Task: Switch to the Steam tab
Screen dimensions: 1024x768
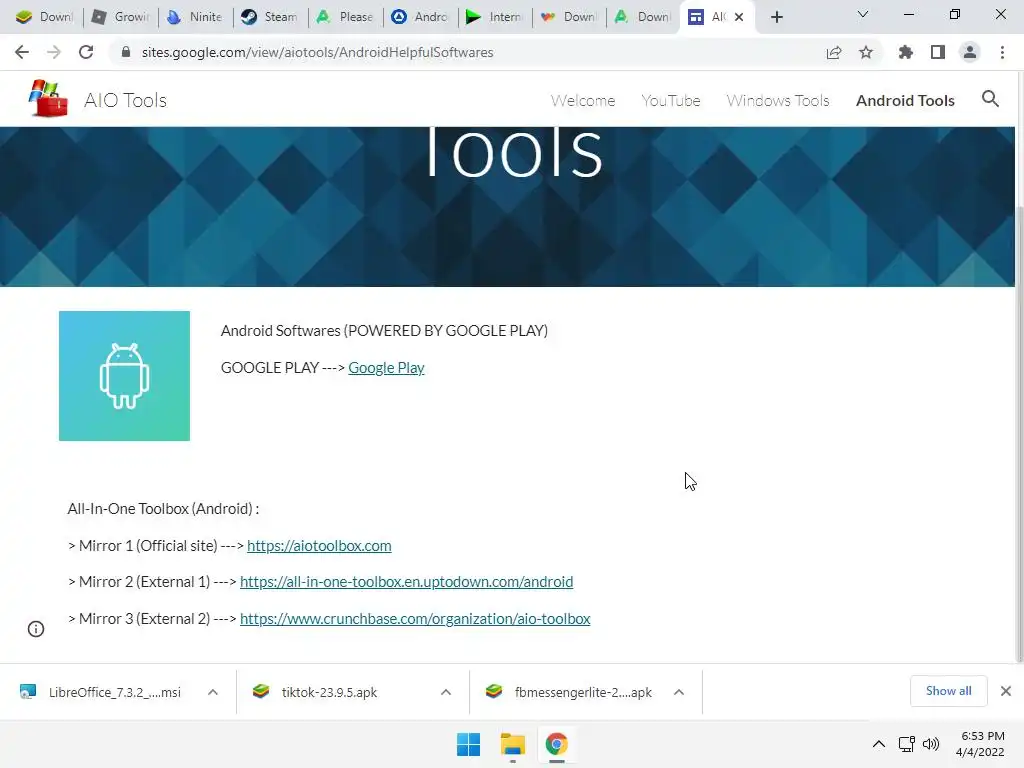Action: point(269,17)
